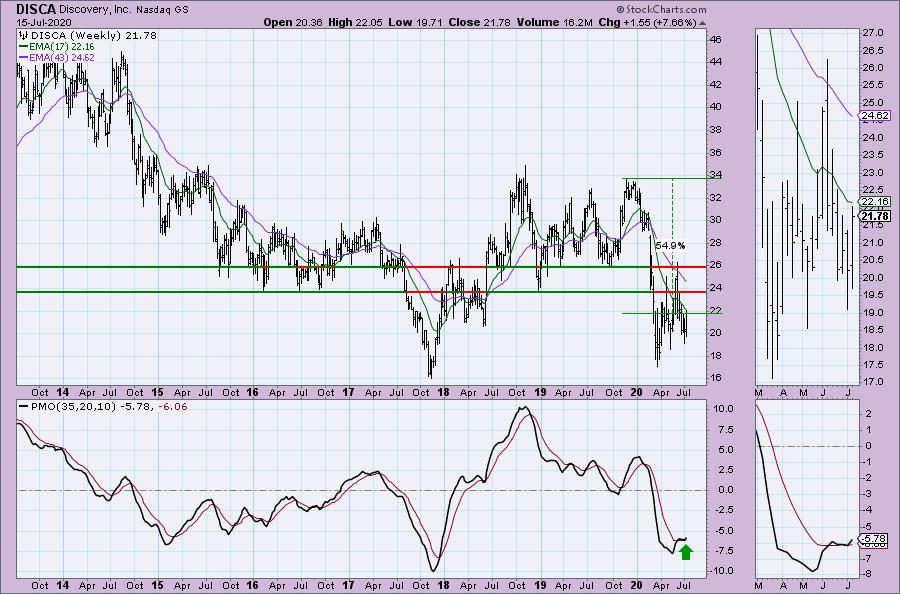Click the 46 label on price axis
Viewport: 900px width, 594px height.
coord(716,40)
